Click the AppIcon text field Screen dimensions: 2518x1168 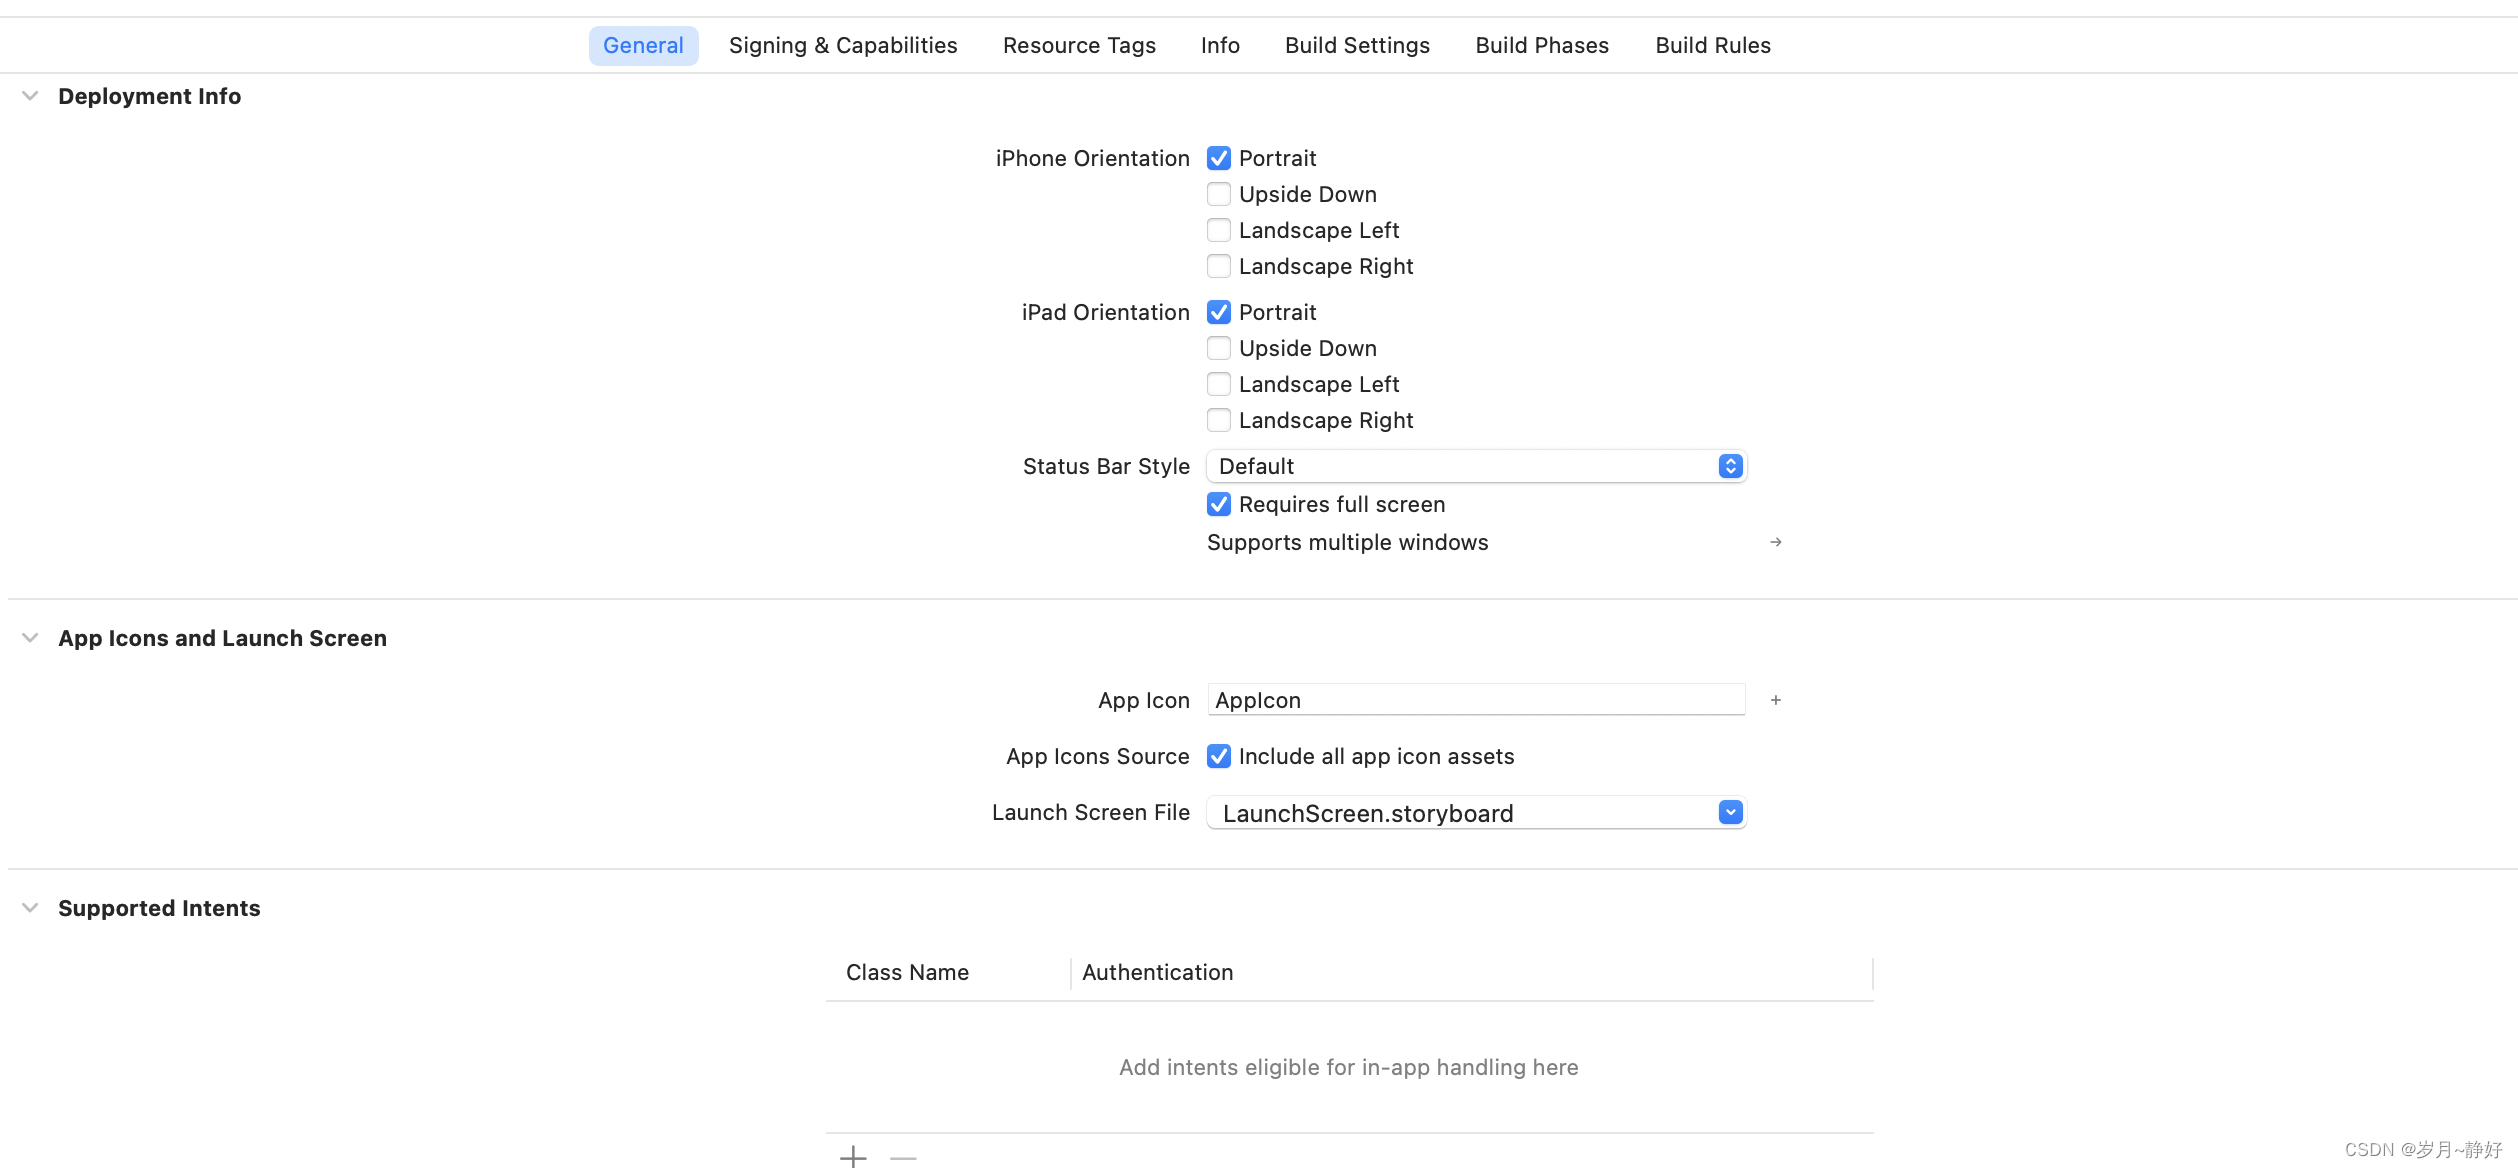[x=1476, y=700]
